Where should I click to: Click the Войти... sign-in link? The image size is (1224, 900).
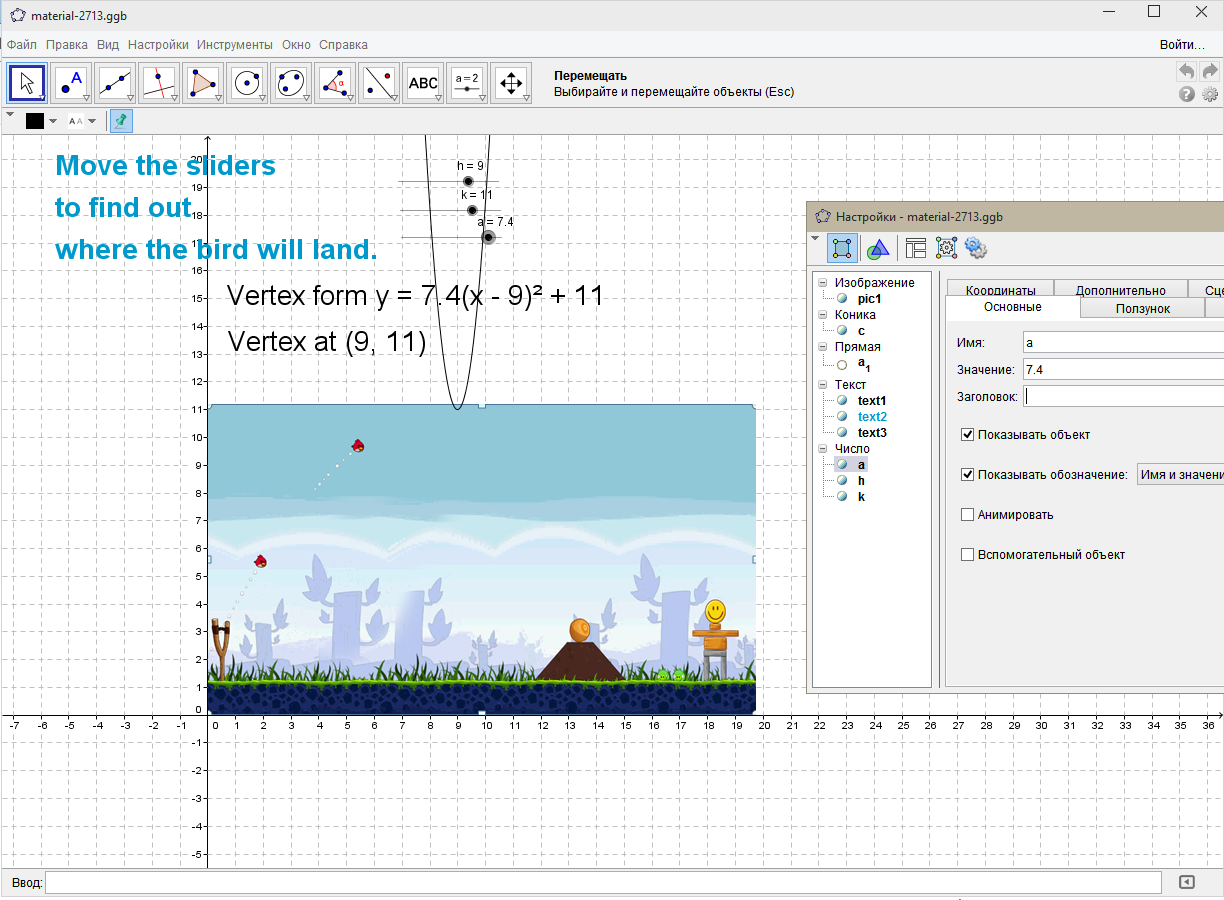pyautogui.click(x=1182, y=44)
